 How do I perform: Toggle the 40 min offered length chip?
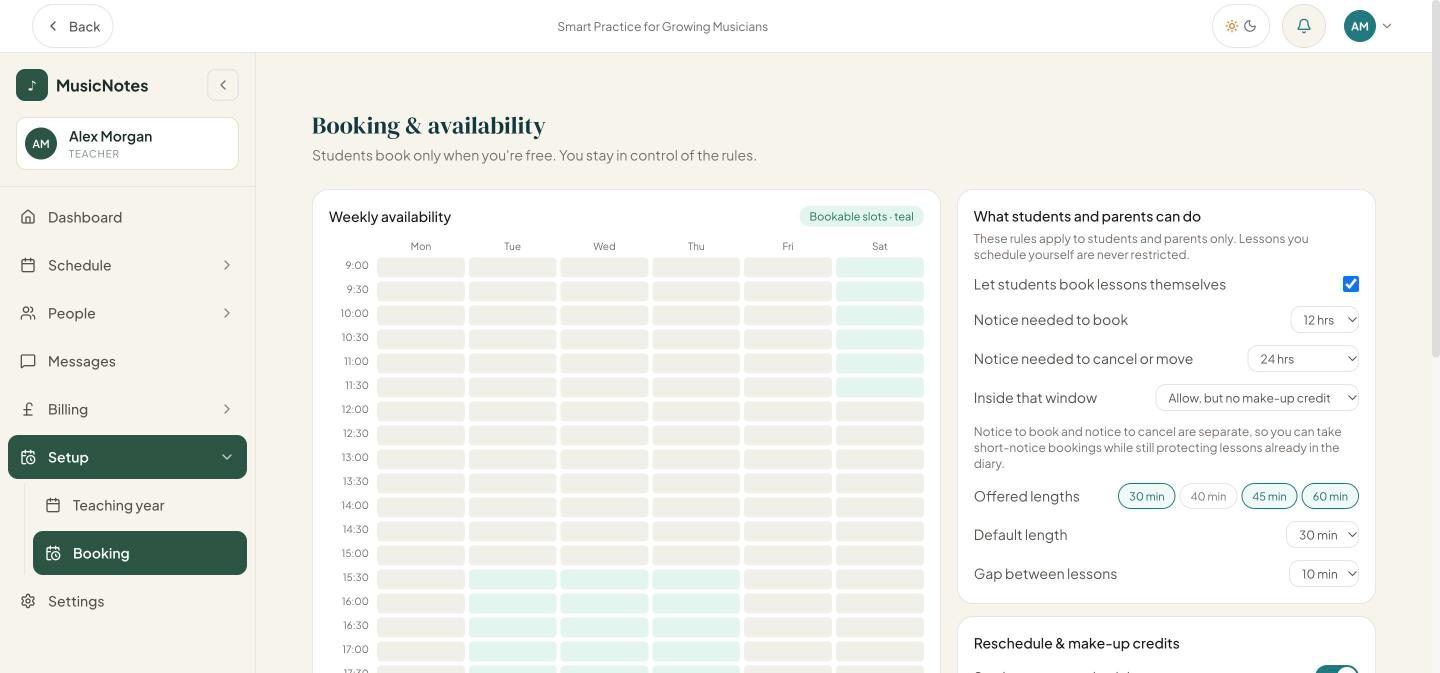tap(1208, 496)
